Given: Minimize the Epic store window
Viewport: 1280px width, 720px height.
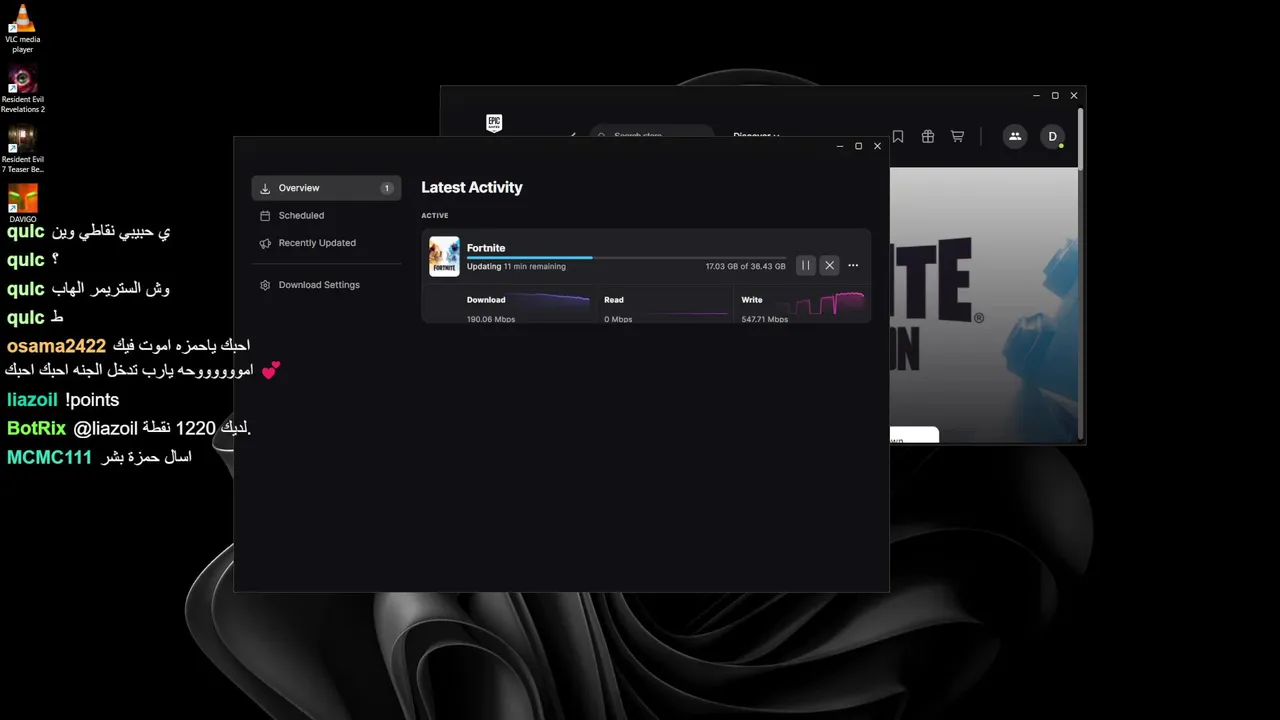Looking at the screenshot, I should pyautogui.click(x=1036, y=96).
